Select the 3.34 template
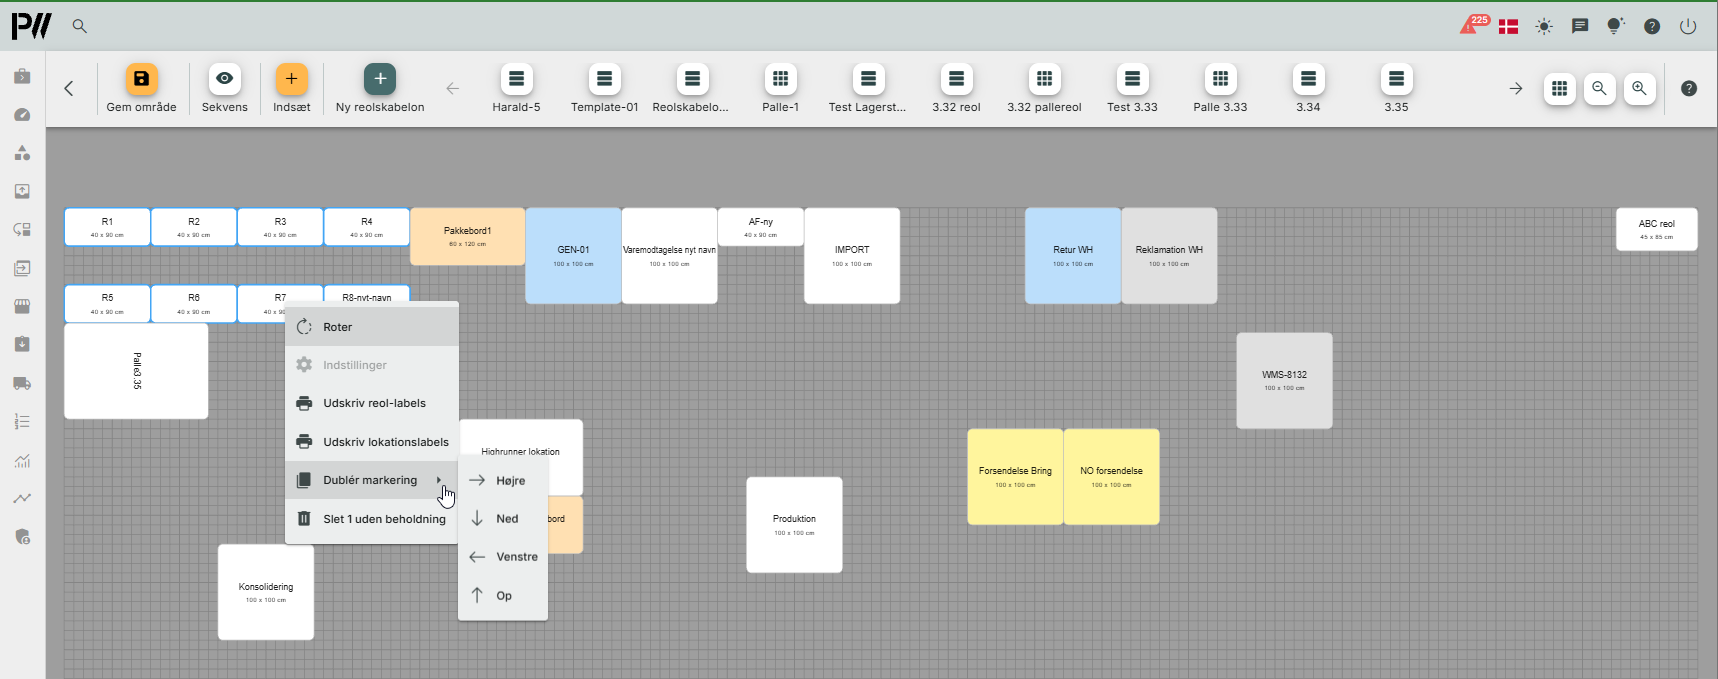Viewport: 1718px width, 679px height. point(1308,89)
